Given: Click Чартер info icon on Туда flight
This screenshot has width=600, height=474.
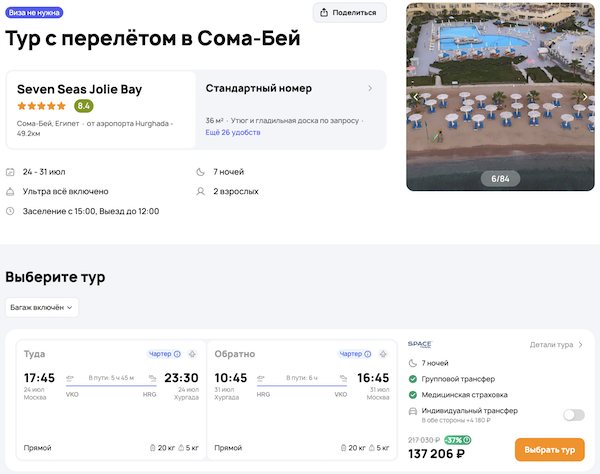Looking at the screenshot, I should coord(177,354).
